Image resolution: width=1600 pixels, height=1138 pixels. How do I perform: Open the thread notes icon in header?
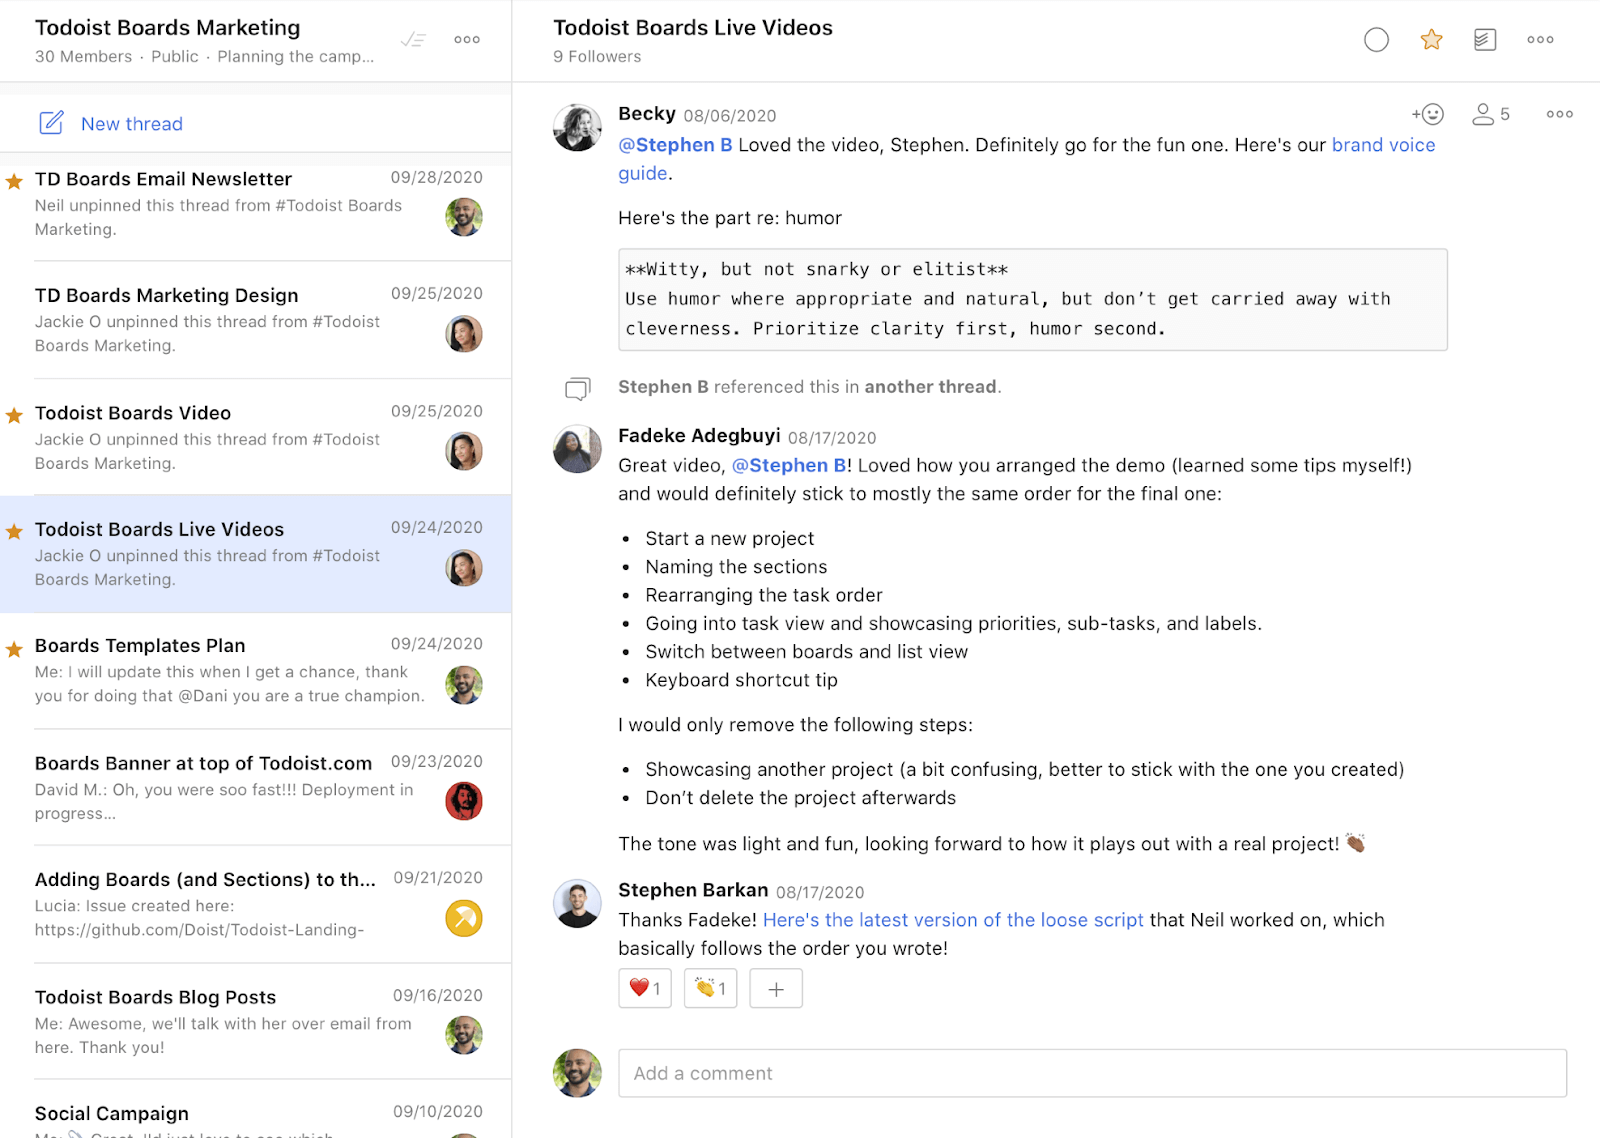pos(1485,40)
